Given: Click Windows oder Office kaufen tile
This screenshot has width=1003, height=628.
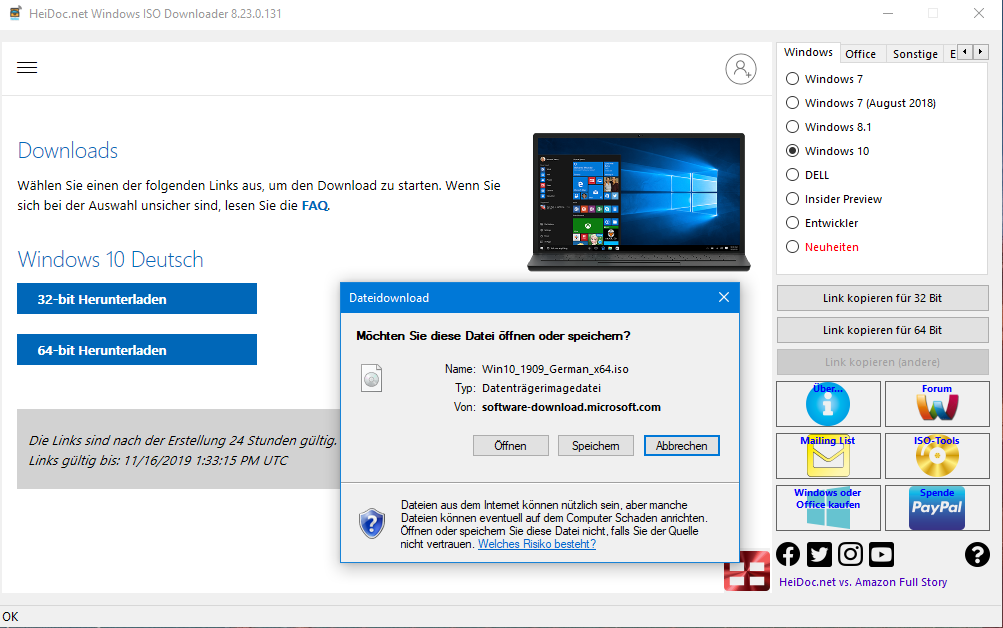Looking at the screenshot, I should coord(828,508).
